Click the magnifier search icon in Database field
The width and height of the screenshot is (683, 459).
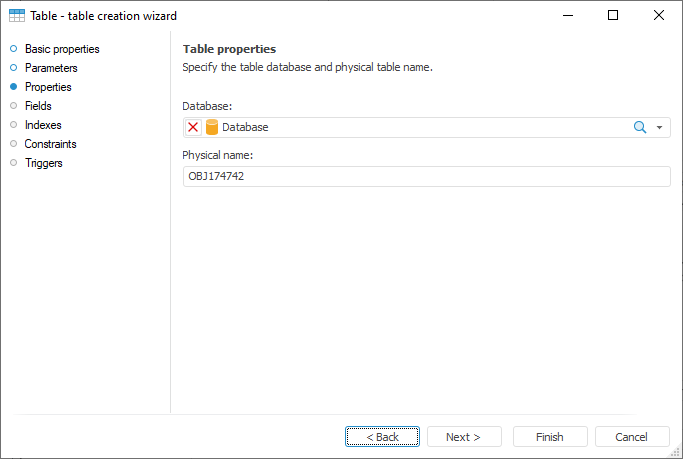(x=640, y=128)
